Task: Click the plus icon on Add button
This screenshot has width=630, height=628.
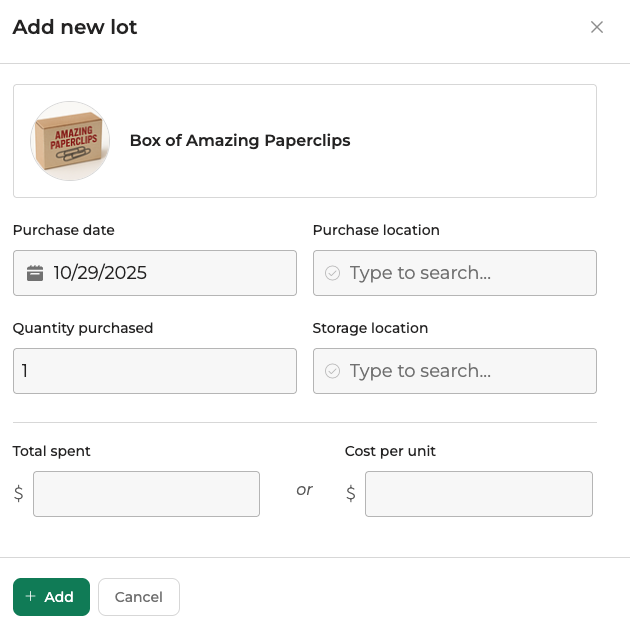Action: [x=31, y=597]
